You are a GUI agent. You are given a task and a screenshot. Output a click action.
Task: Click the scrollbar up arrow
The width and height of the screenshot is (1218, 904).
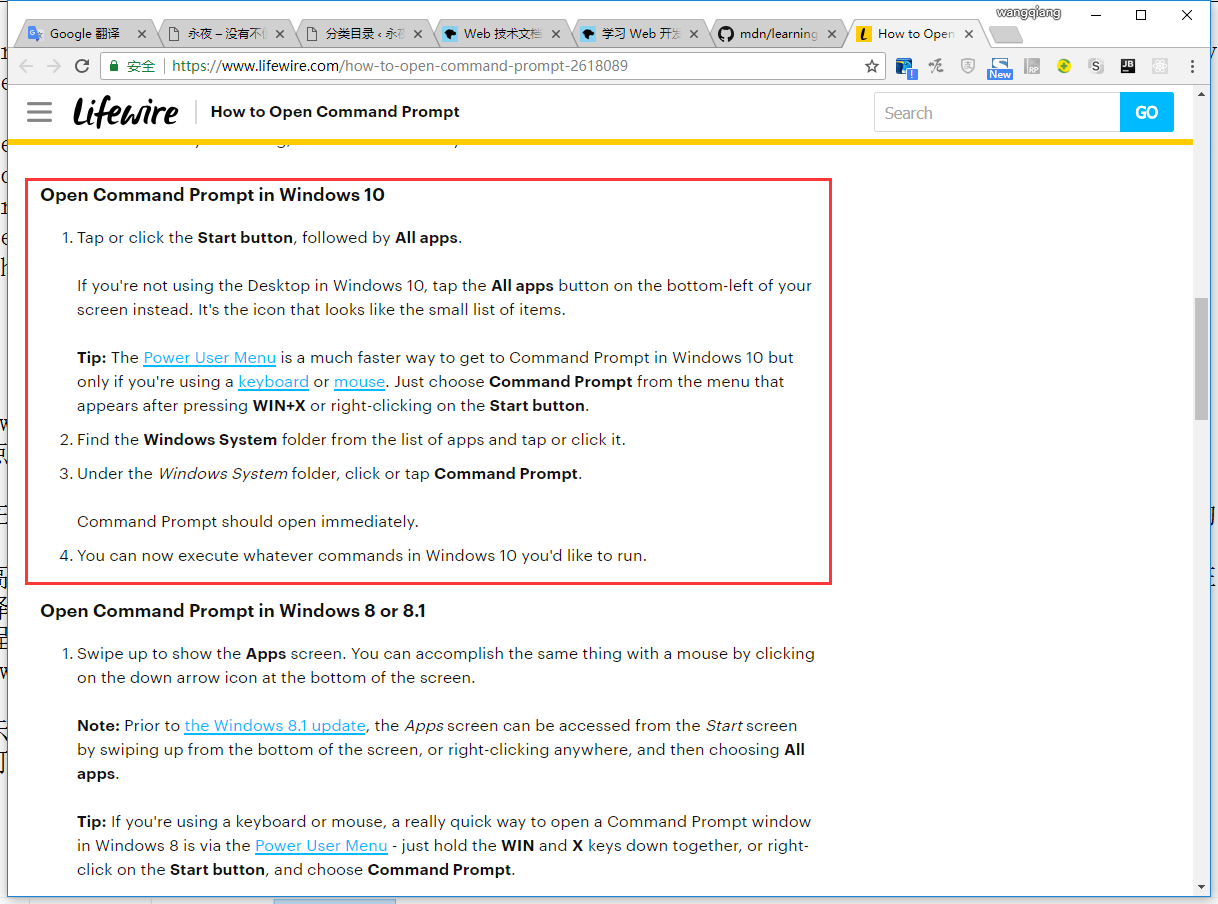[1201, 94]
